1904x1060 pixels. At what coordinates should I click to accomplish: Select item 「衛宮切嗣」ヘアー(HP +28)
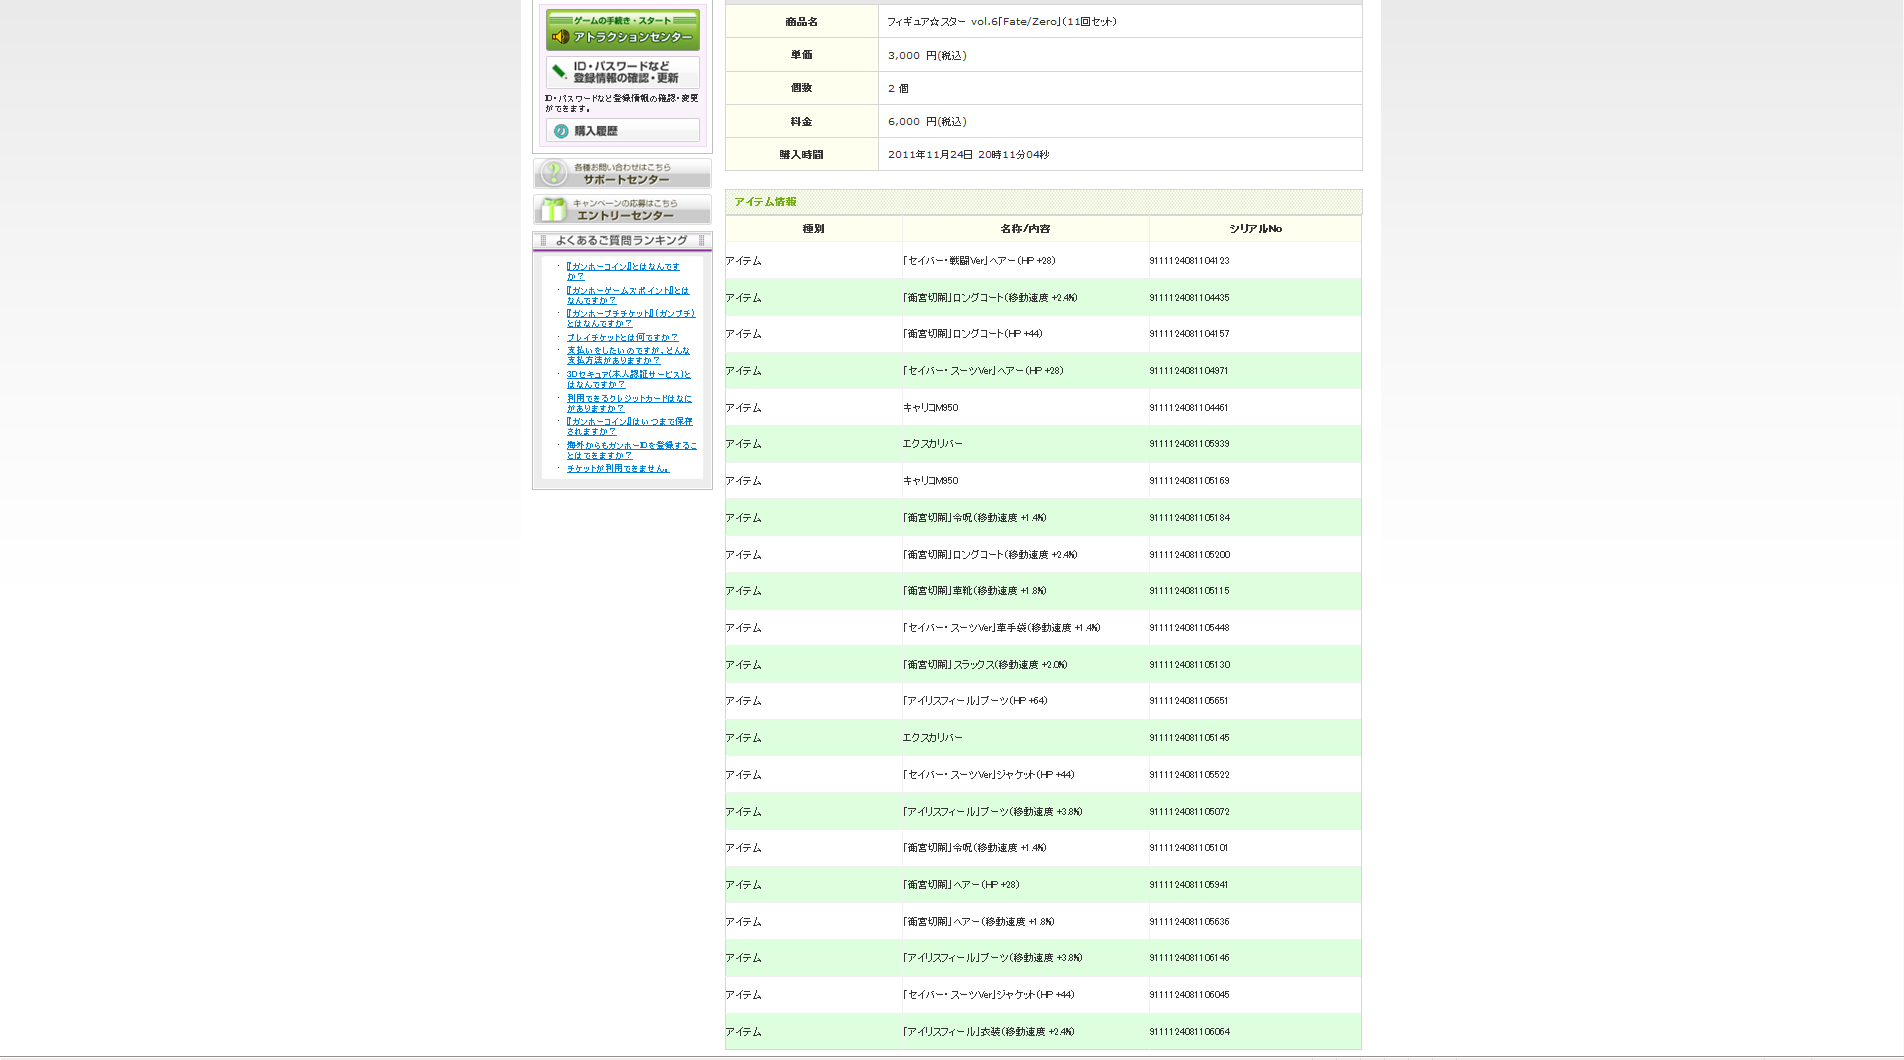point(961,885)
